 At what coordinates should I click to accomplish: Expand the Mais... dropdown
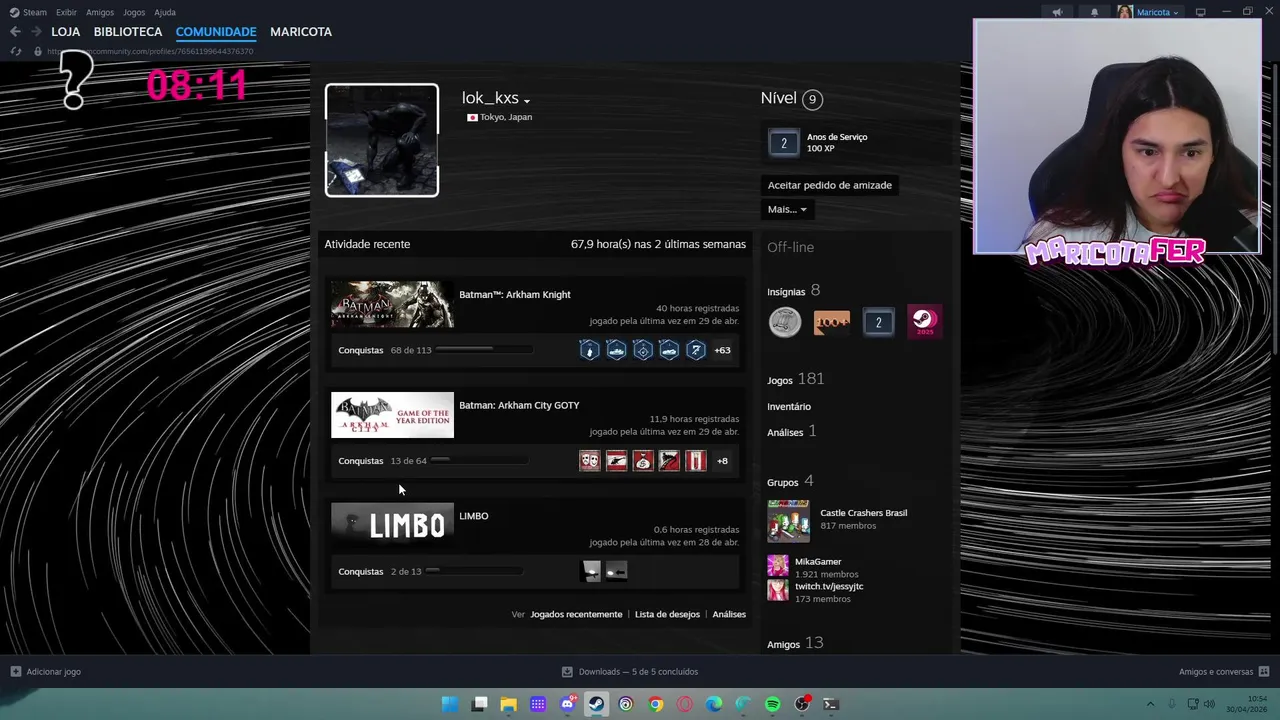tap(787, 209)
